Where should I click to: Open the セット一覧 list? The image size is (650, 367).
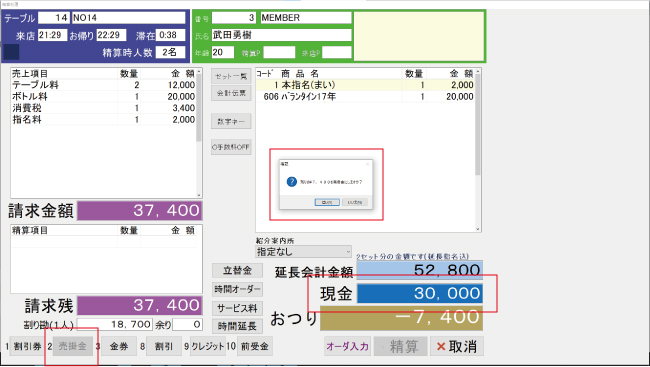click(x=231, y=76)
